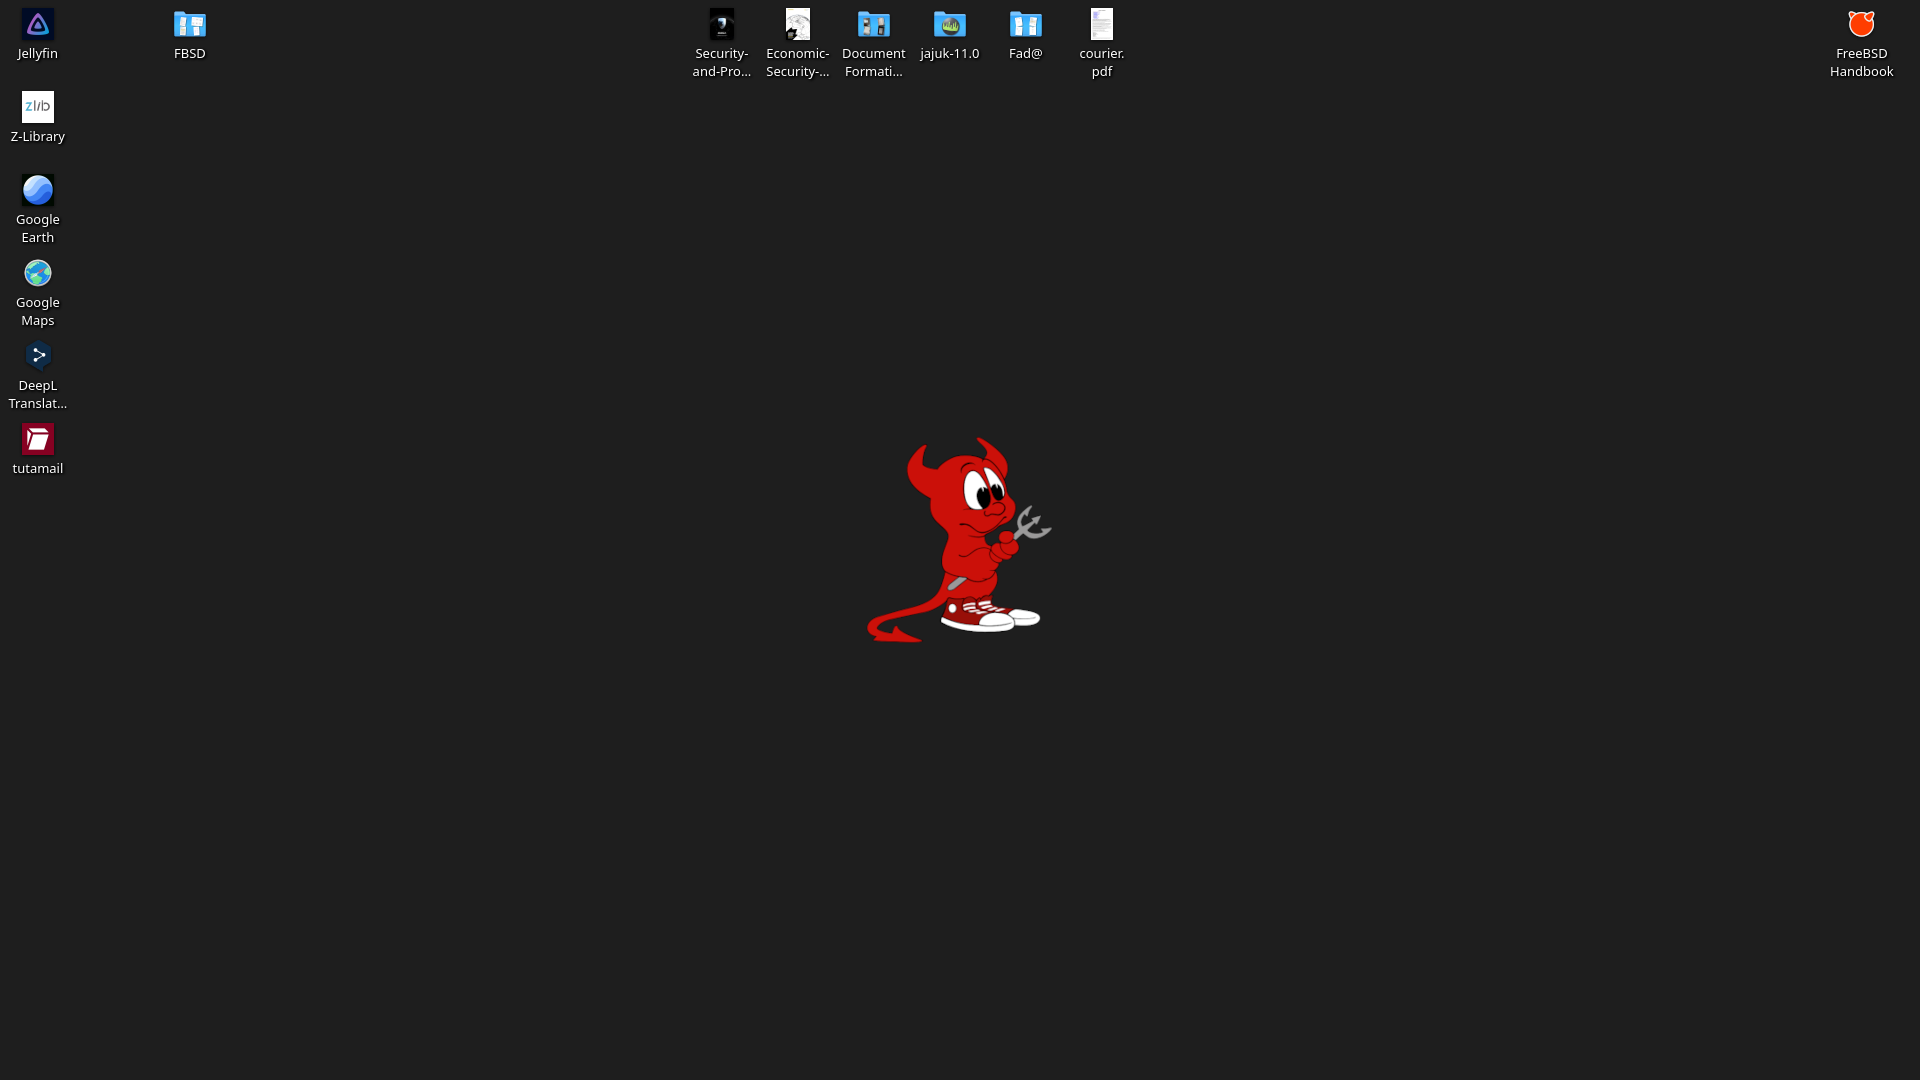The width and height of the screenshot is (1920, 1080).
Task: Click the tutamail red icon
Action: coord(37,439)
